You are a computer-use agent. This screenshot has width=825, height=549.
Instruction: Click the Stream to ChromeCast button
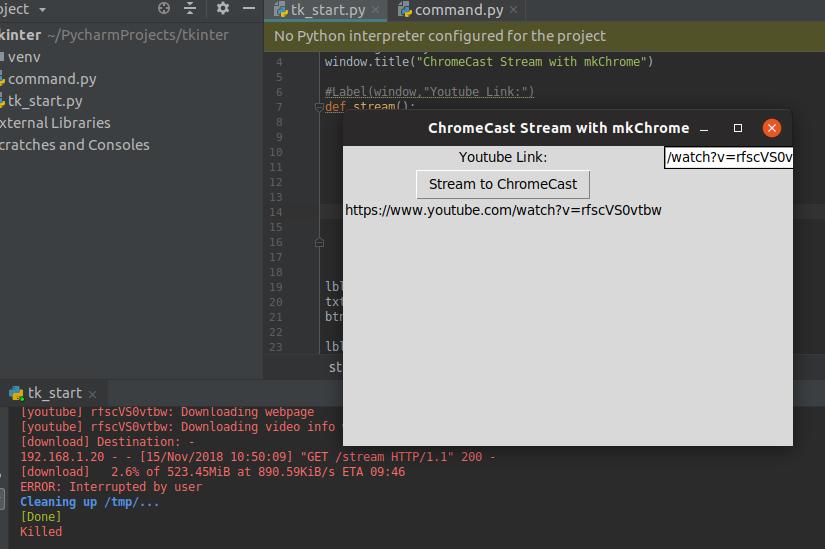(x=503, y=184)
